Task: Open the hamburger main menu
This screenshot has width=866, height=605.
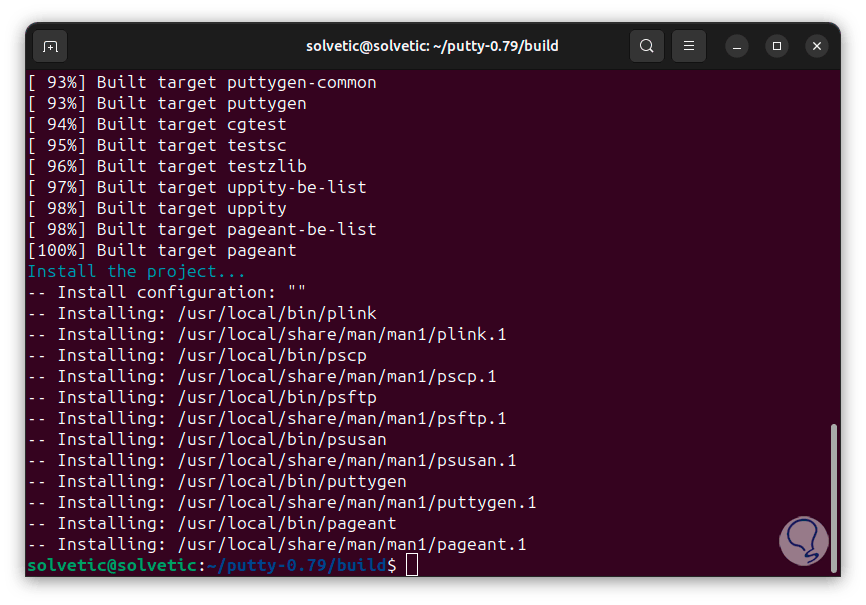Action: click(688, 46)
